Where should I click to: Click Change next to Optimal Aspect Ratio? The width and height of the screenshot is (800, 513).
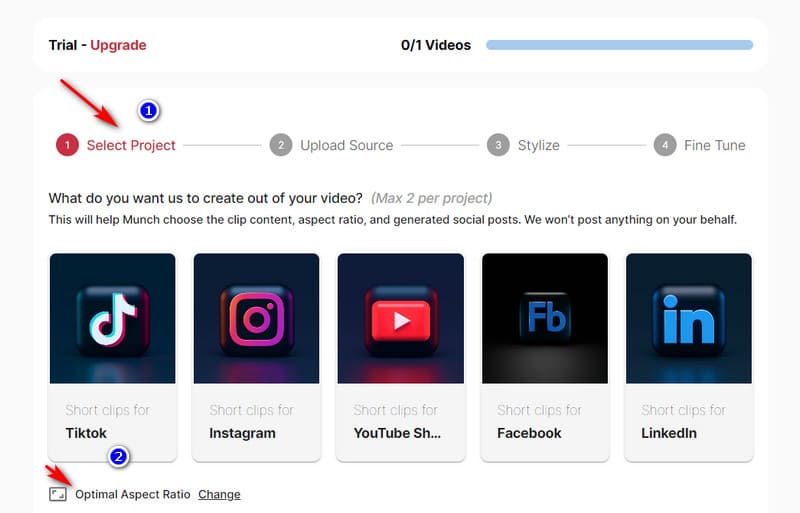click(219, 494)
